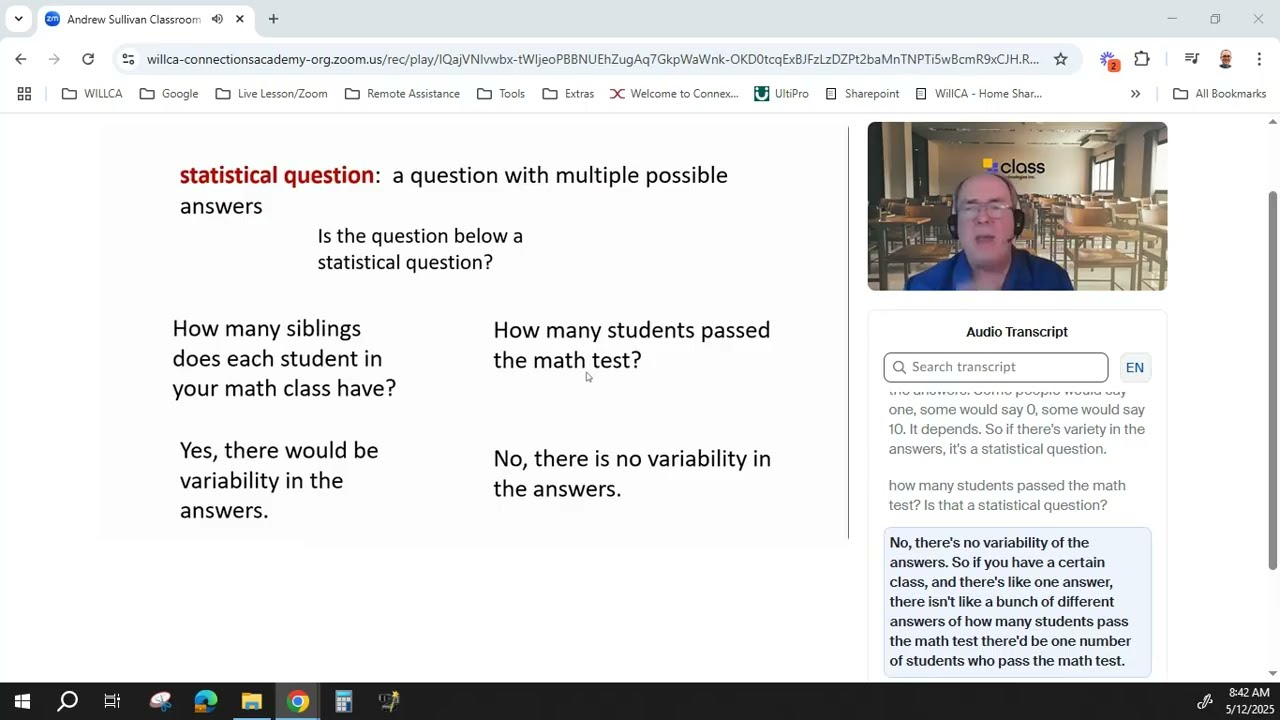Open the apps grid in bookmarks bar
The height and width of the screenshot is (720, 1280).
click(x=24, y=93)
